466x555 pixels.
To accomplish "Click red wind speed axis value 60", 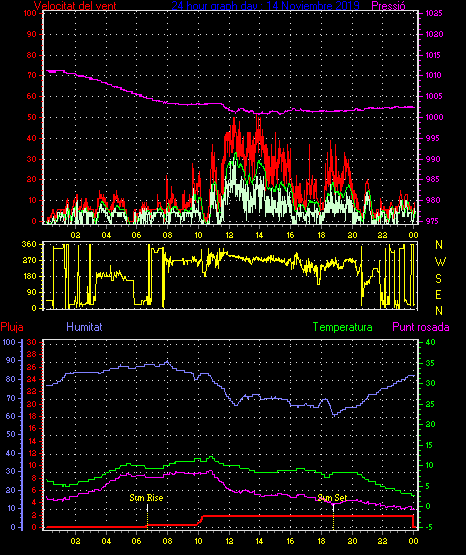I will pyautogui.click(x=31, y=96).
